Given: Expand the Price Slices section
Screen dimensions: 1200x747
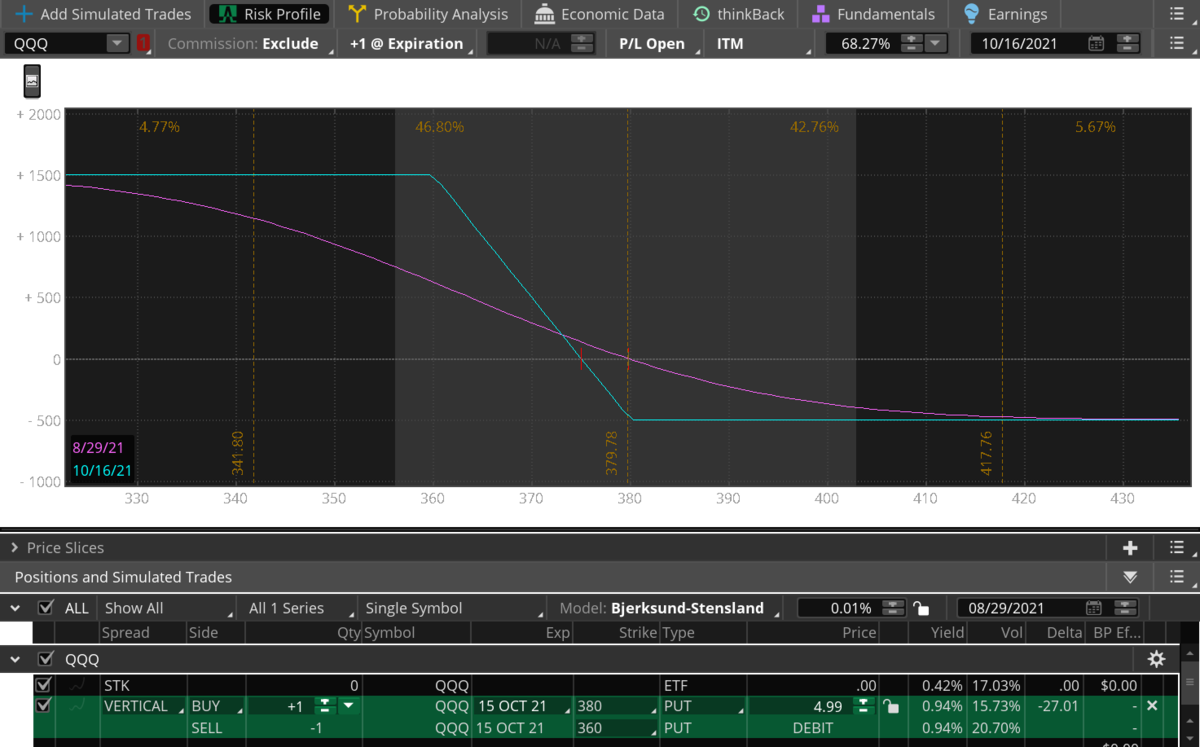Looking at the screenshot, I should coord(14,548).
